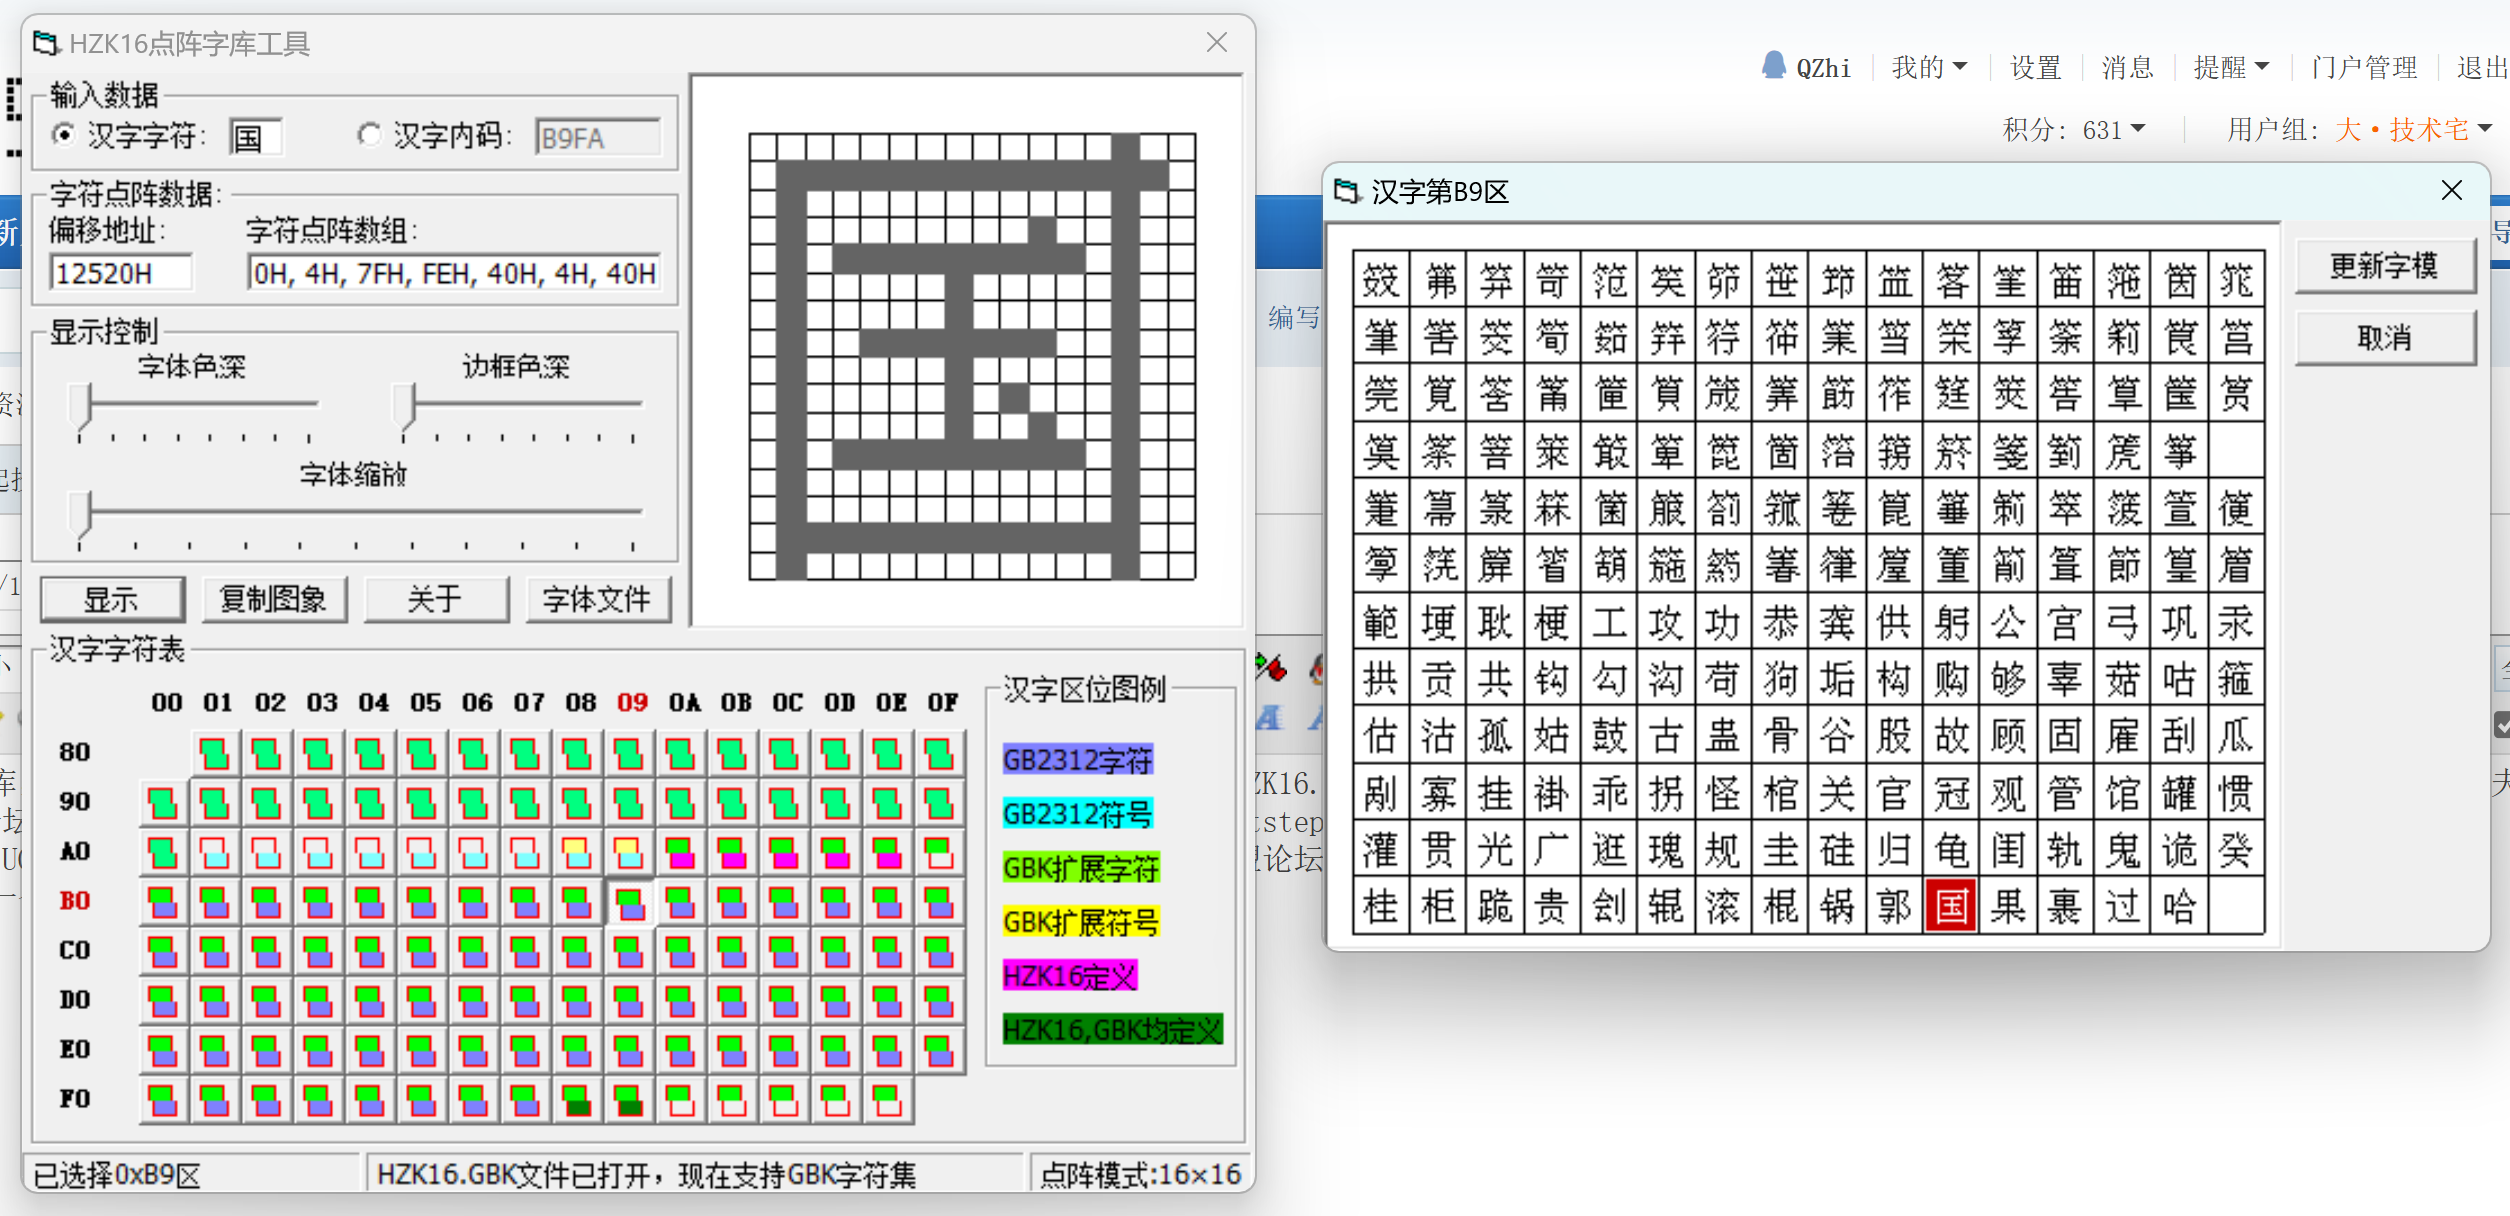Select zone icon at row C0 column 00
Image resolution: width=2510 pixels, height=1216 pixels.
pos(163,952)
